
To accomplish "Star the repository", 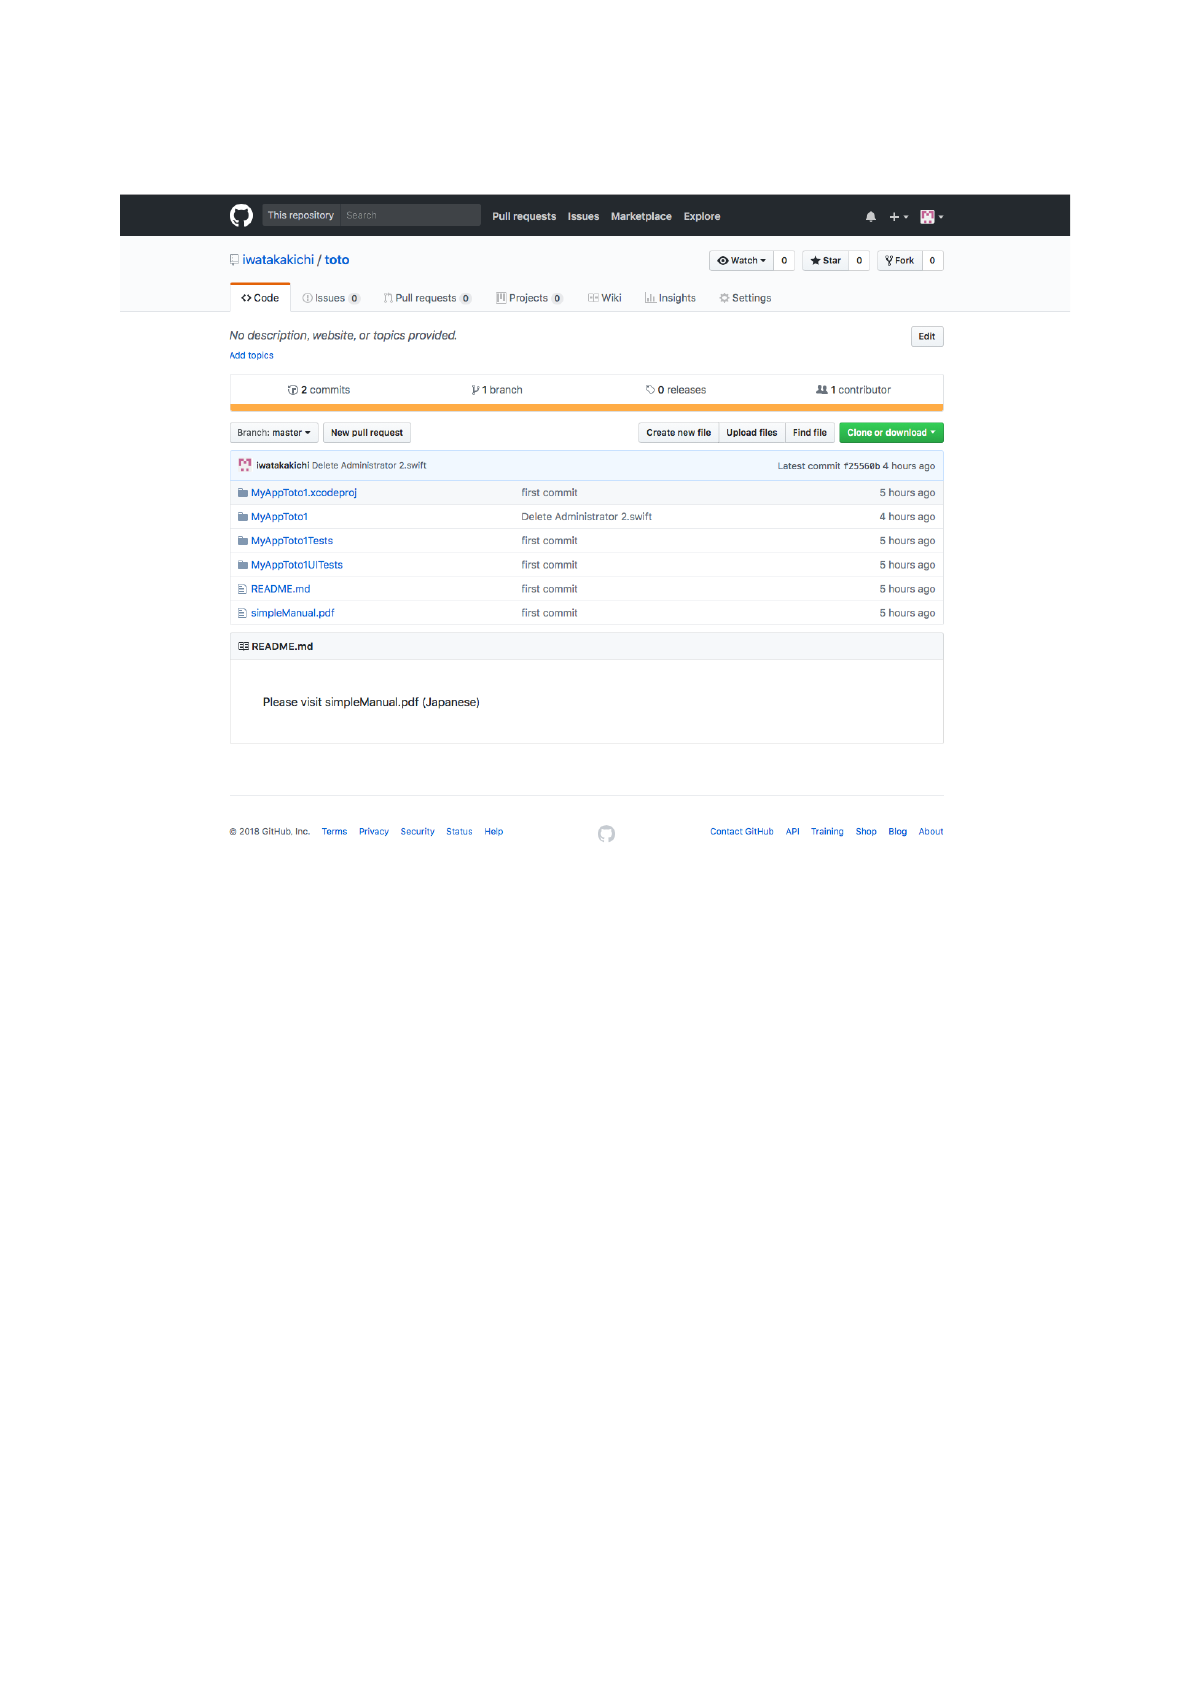I will (825, 260).
